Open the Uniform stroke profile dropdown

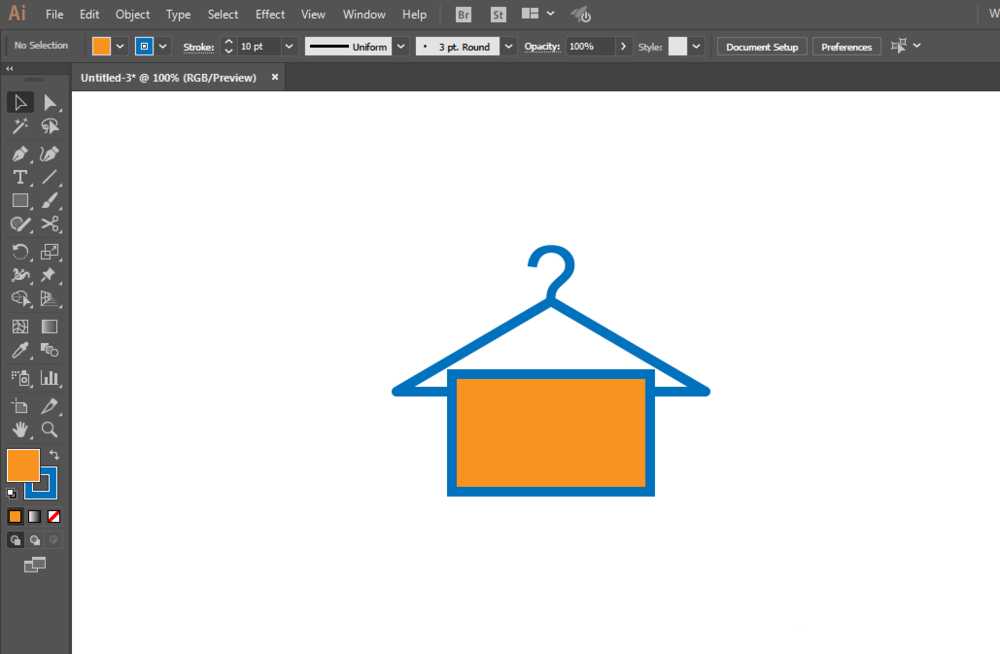pos(401,46)
